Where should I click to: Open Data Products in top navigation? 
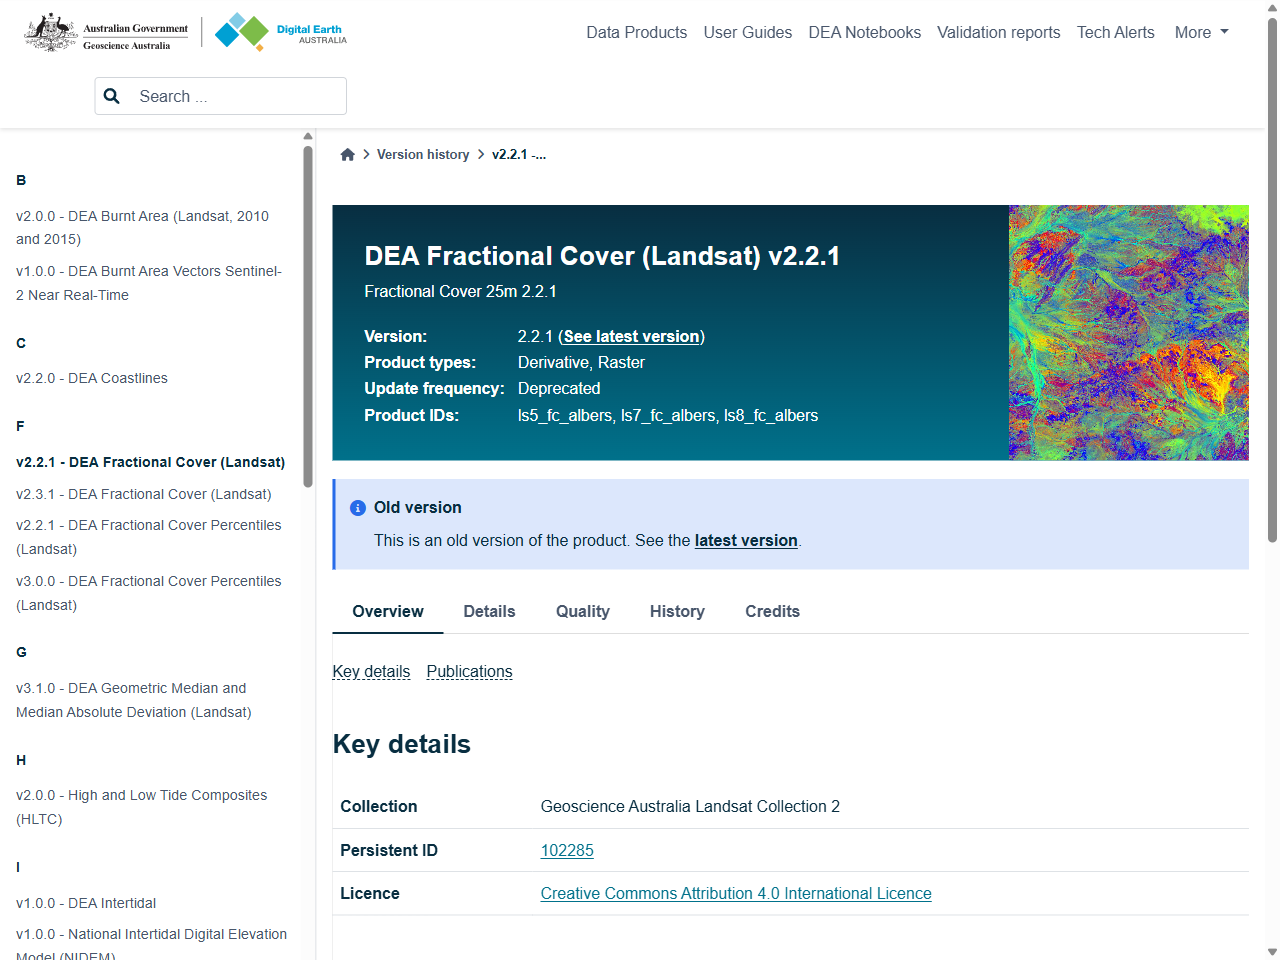[636, 33]
